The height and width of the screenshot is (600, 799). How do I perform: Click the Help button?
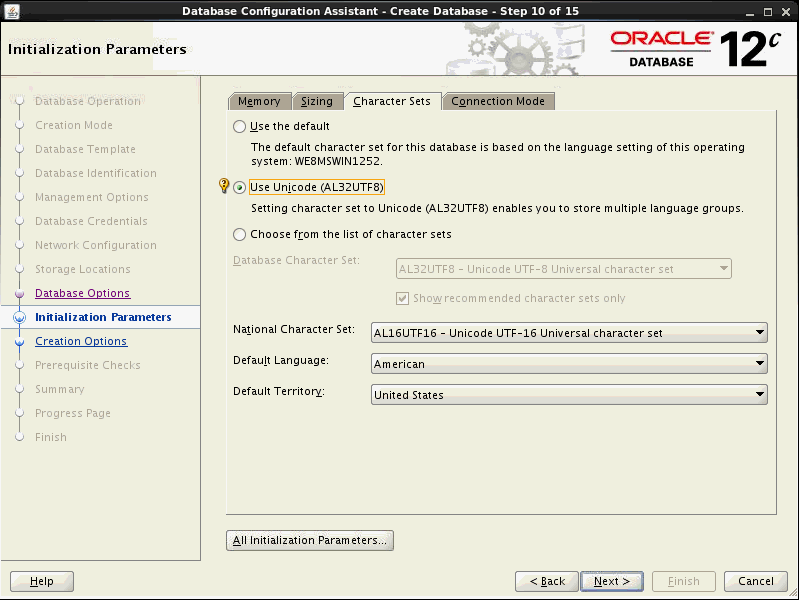(x=42, y=581)
